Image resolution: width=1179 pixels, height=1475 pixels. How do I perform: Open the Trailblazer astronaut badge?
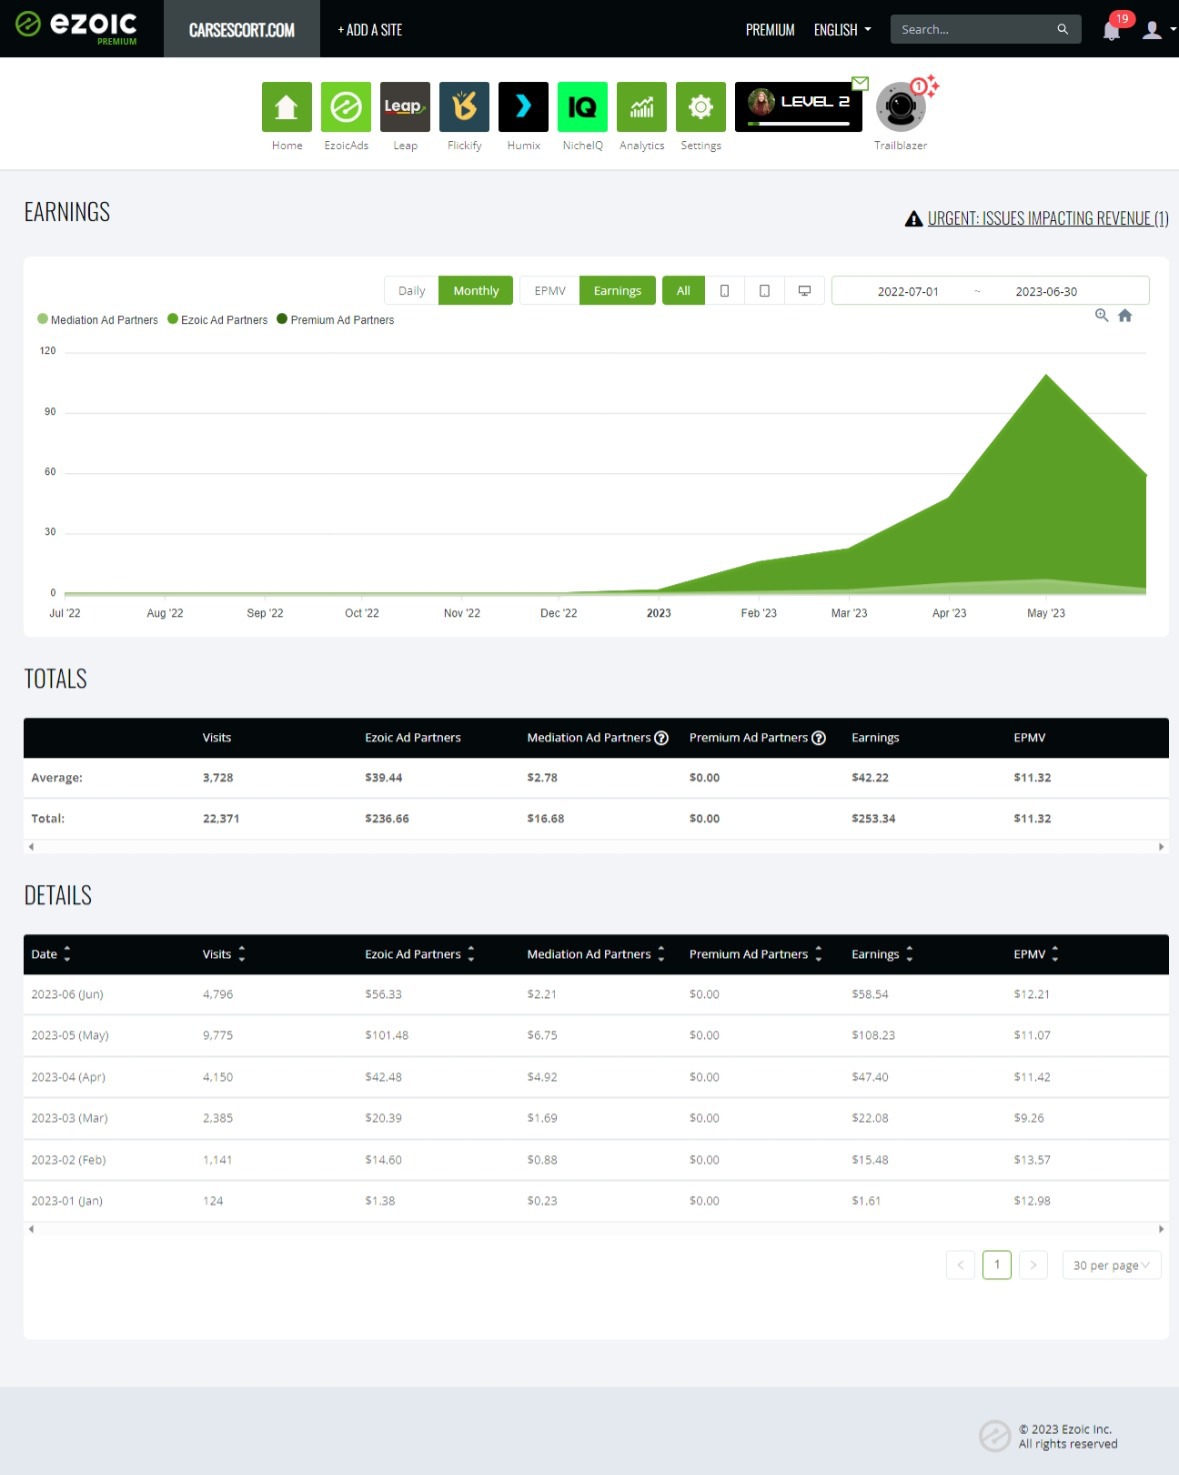901,106
